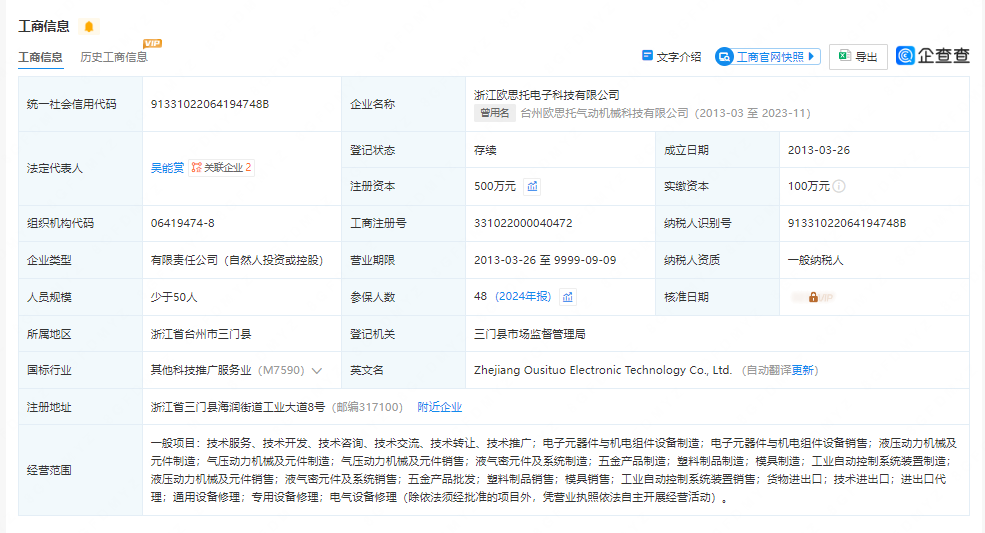Viewport: 985px width, 533px height.
Task: Click the 曾用名 tag
Action: pyautogui.click(x=494, y=113)
